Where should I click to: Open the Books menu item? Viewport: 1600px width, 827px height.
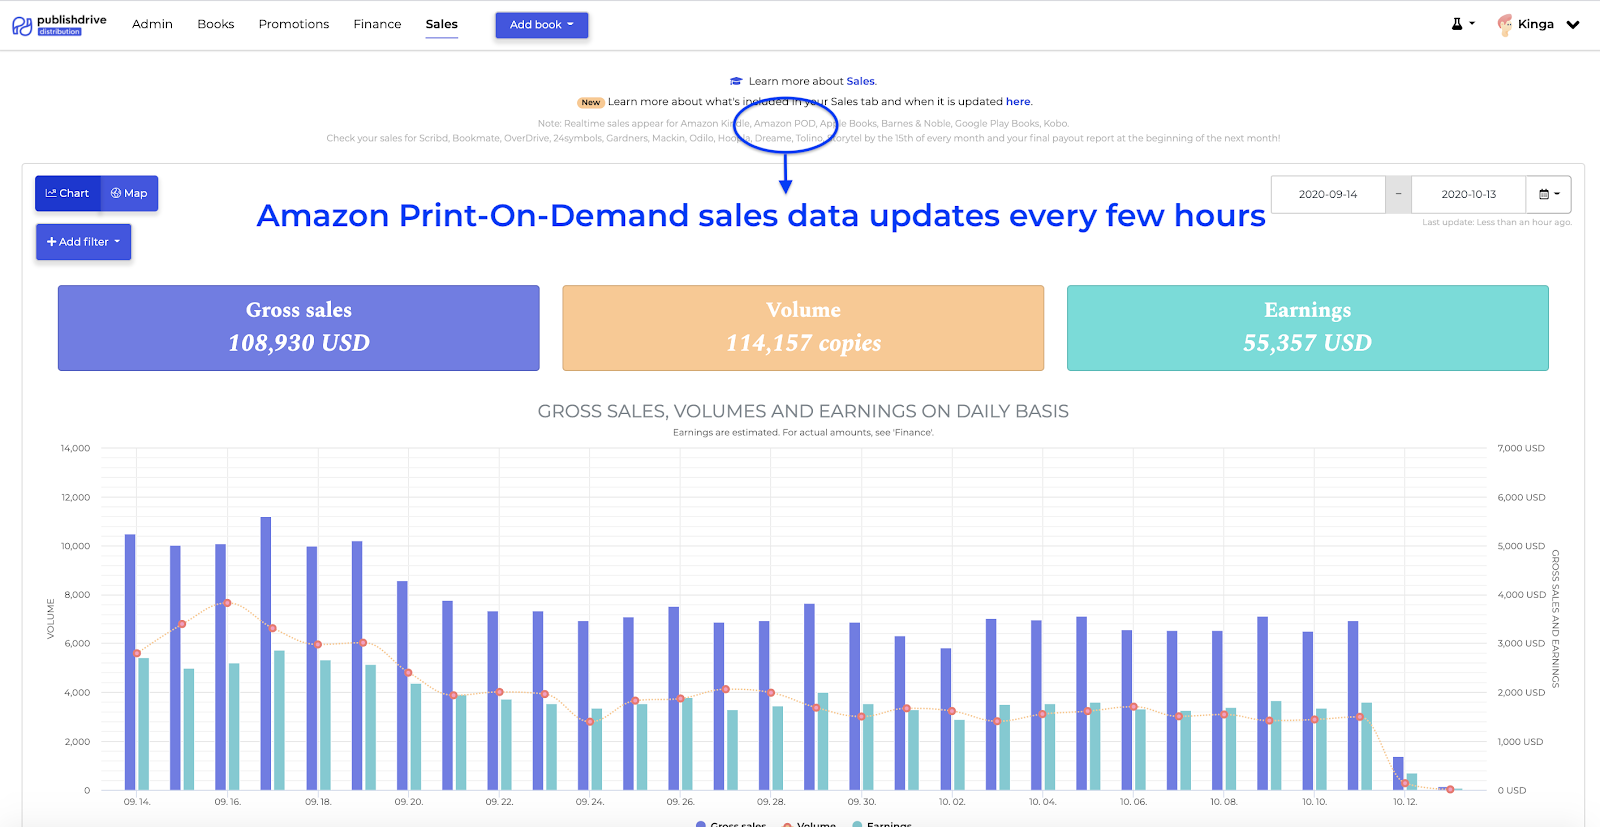(216, 24)
